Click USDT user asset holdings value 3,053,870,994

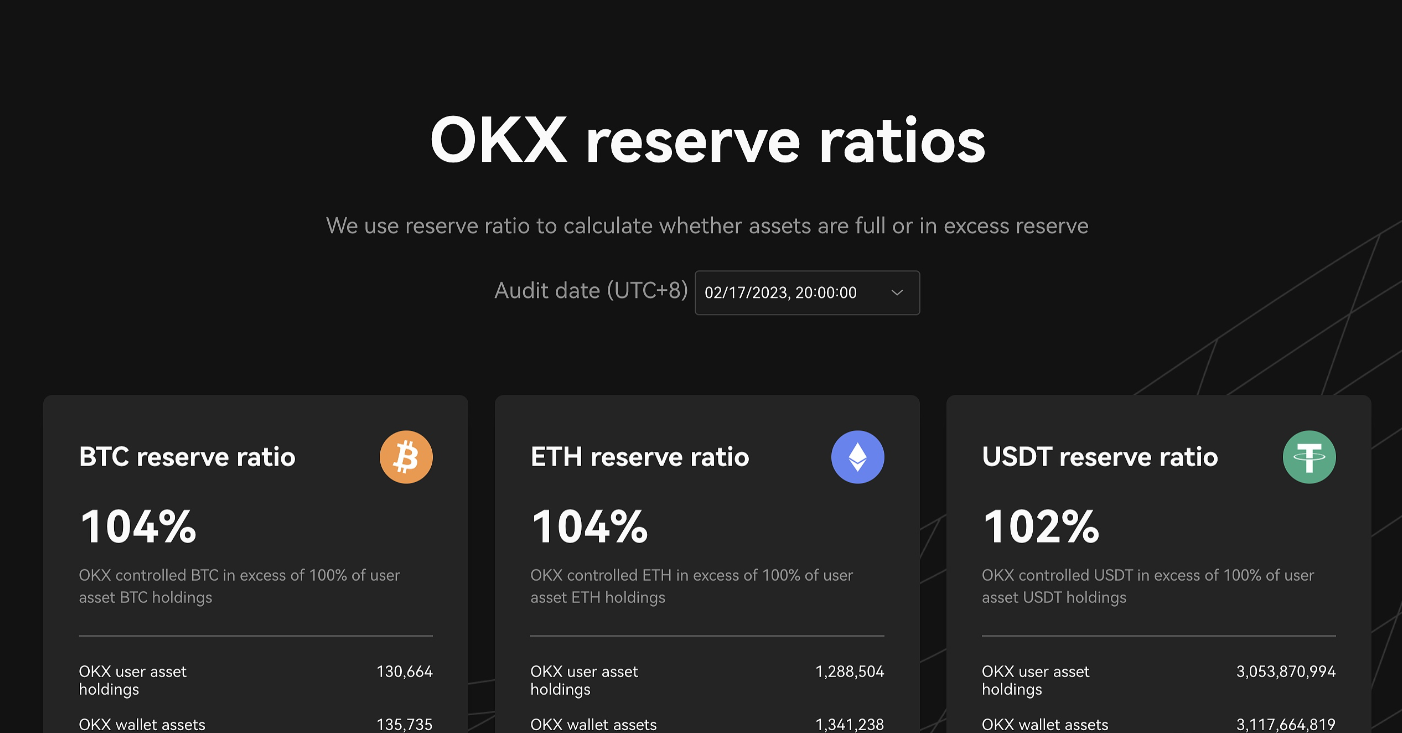coord(1285,672)
